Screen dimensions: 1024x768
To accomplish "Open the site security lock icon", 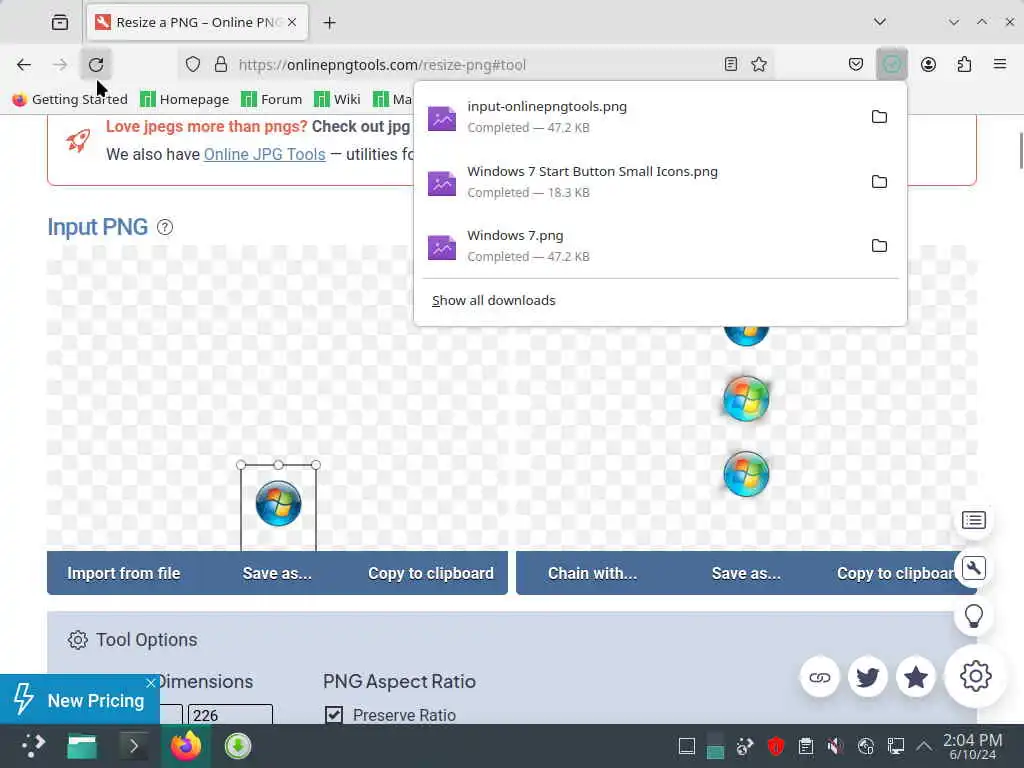I will pos(221,65).
